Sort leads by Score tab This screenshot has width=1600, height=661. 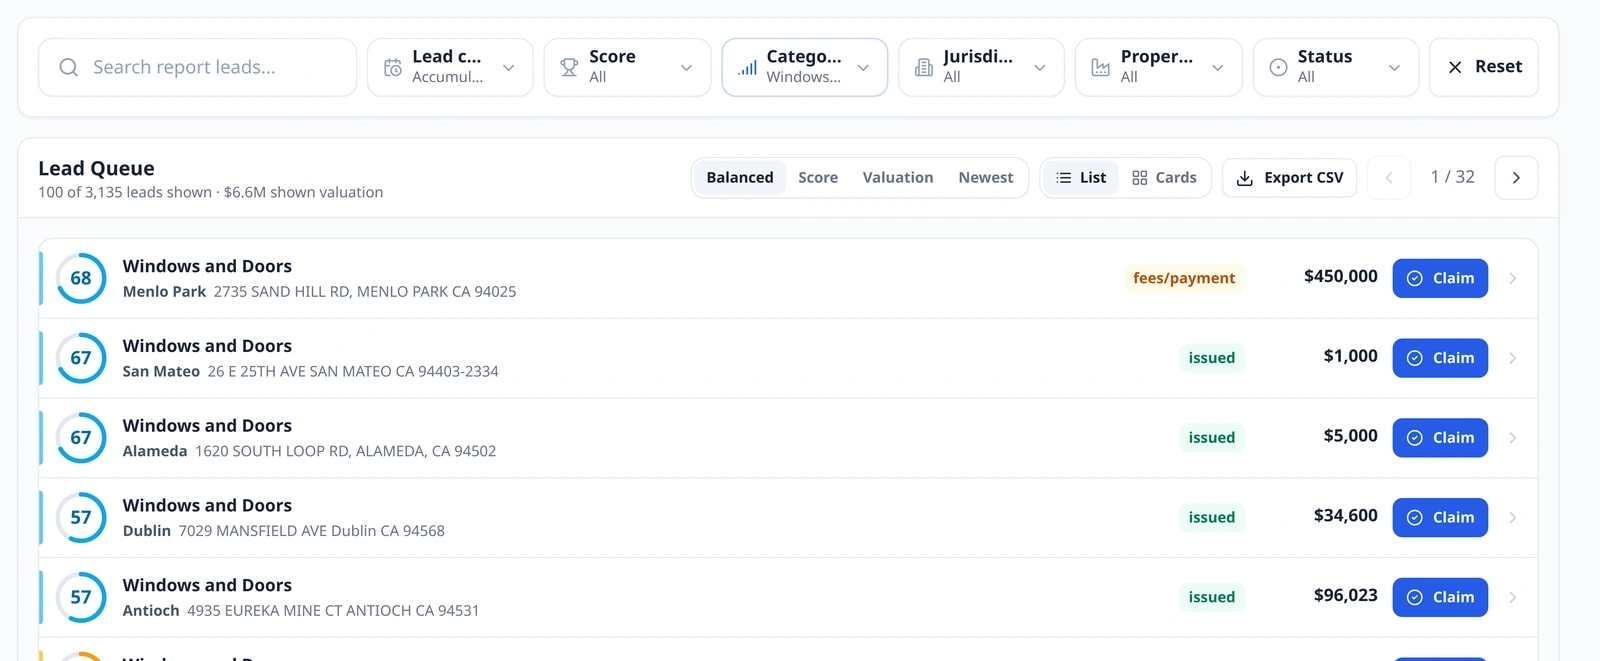818,178
